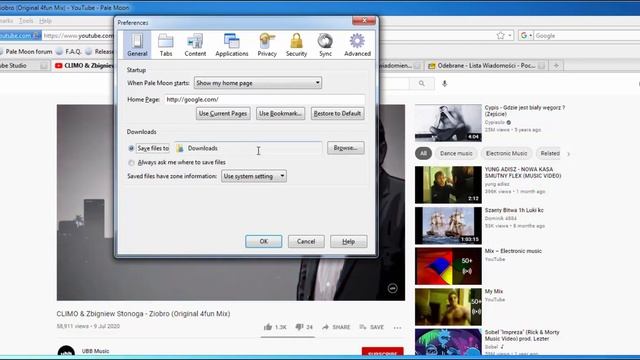The height and width of the screenshot is (360, 640).
Task: Click the Home Page URL field
Action: click(264, 99)
